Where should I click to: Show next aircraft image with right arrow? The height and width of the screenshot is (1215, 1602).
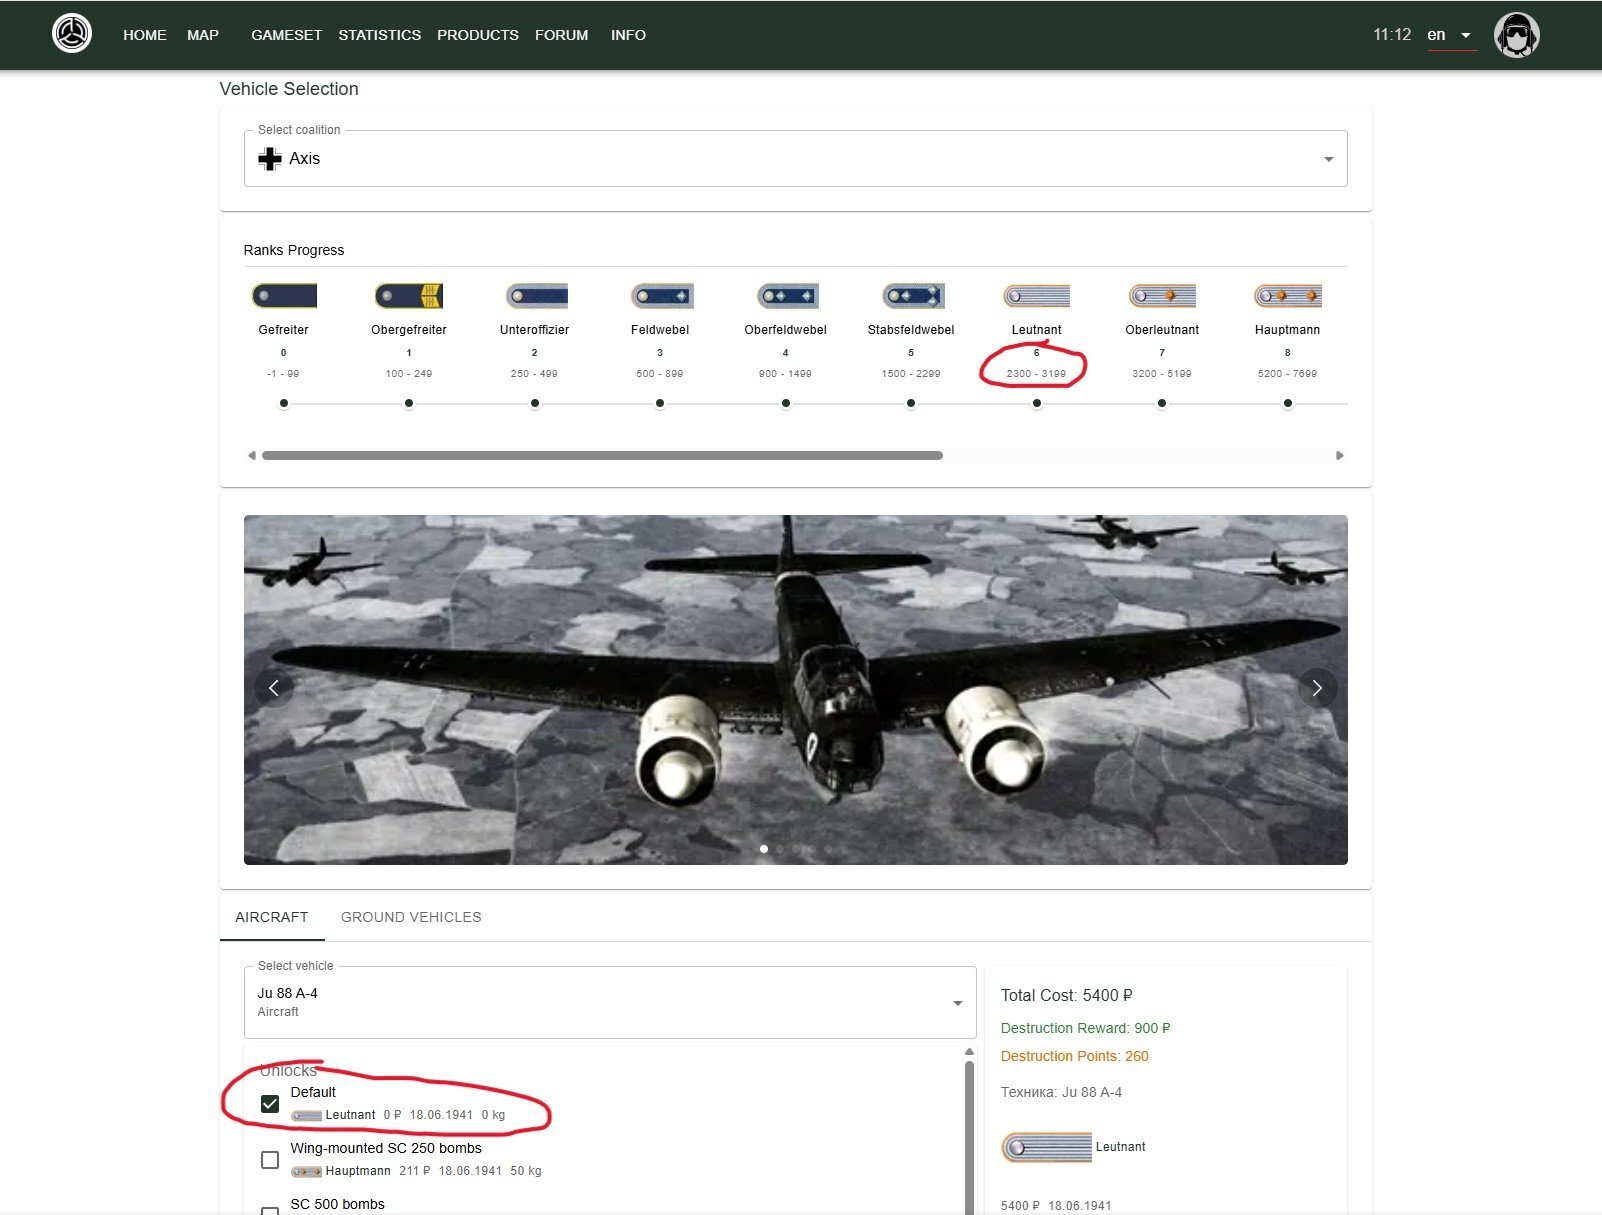pos(1317,688)
